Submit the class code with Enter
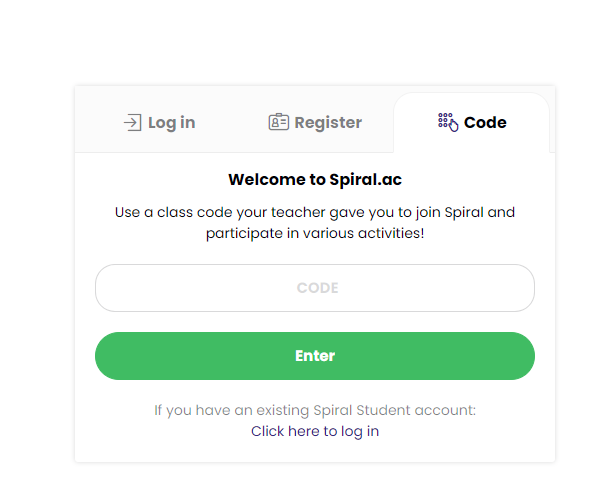 tap(315, 356)
